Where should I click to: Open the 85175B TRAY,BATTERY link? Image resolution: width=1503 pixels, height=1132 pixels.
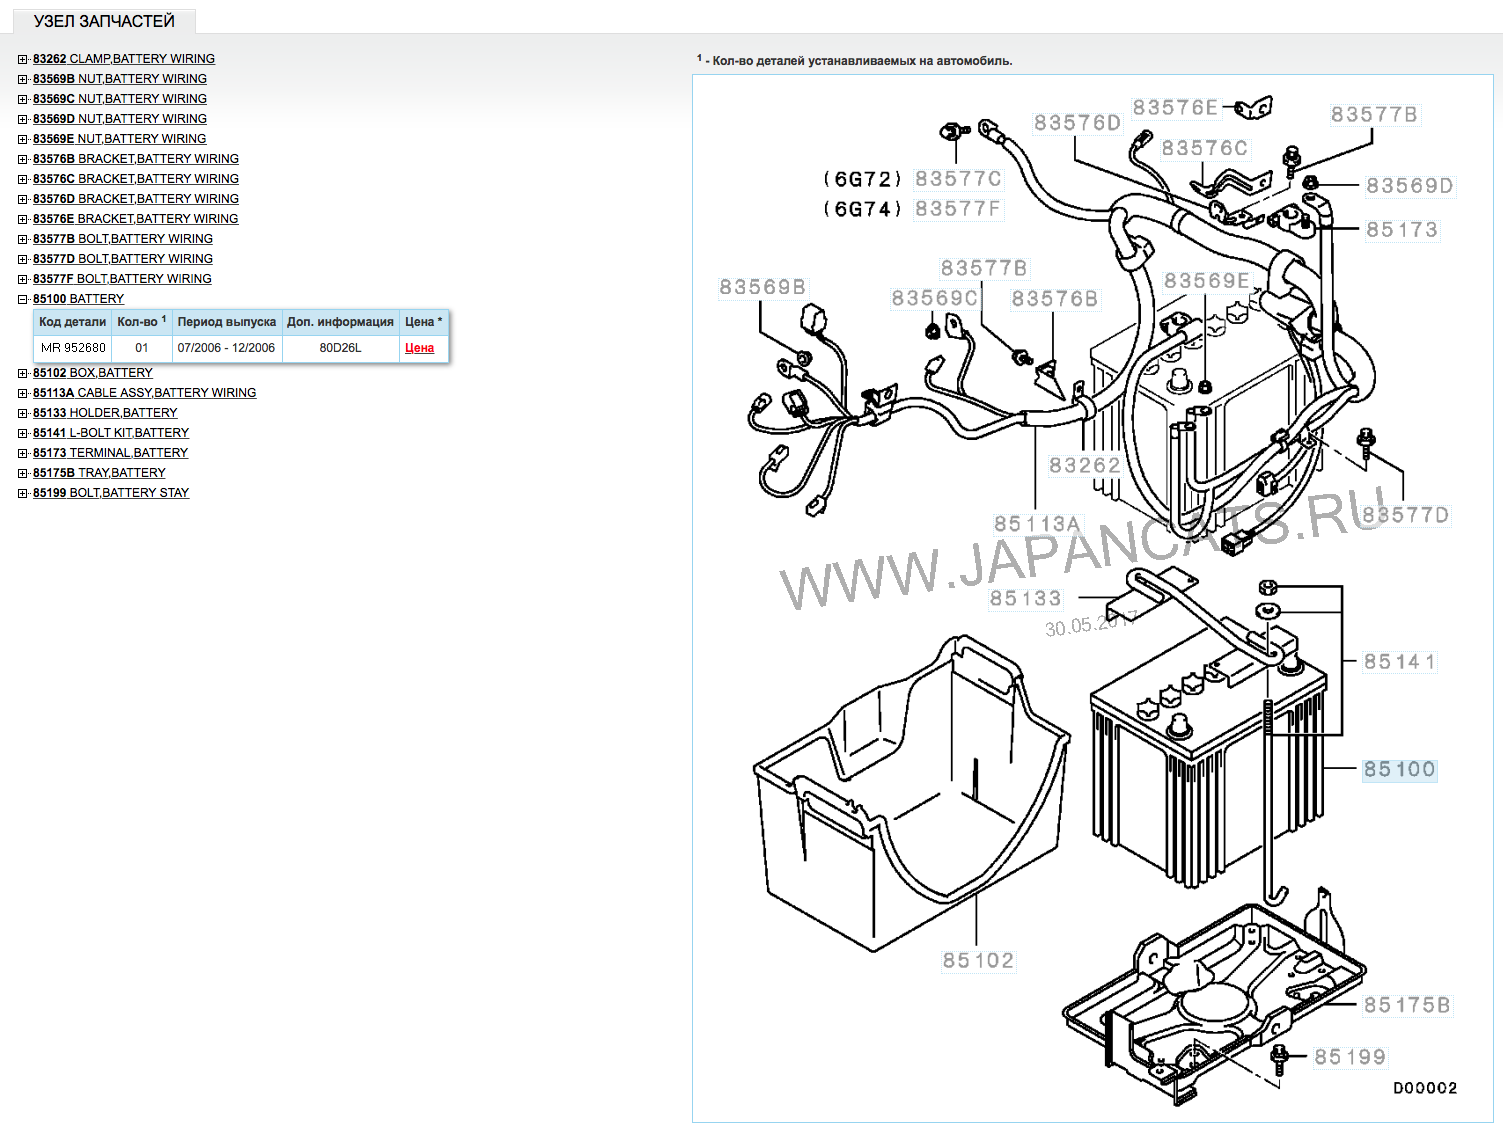pyautogui.click(x=99, y=473)
